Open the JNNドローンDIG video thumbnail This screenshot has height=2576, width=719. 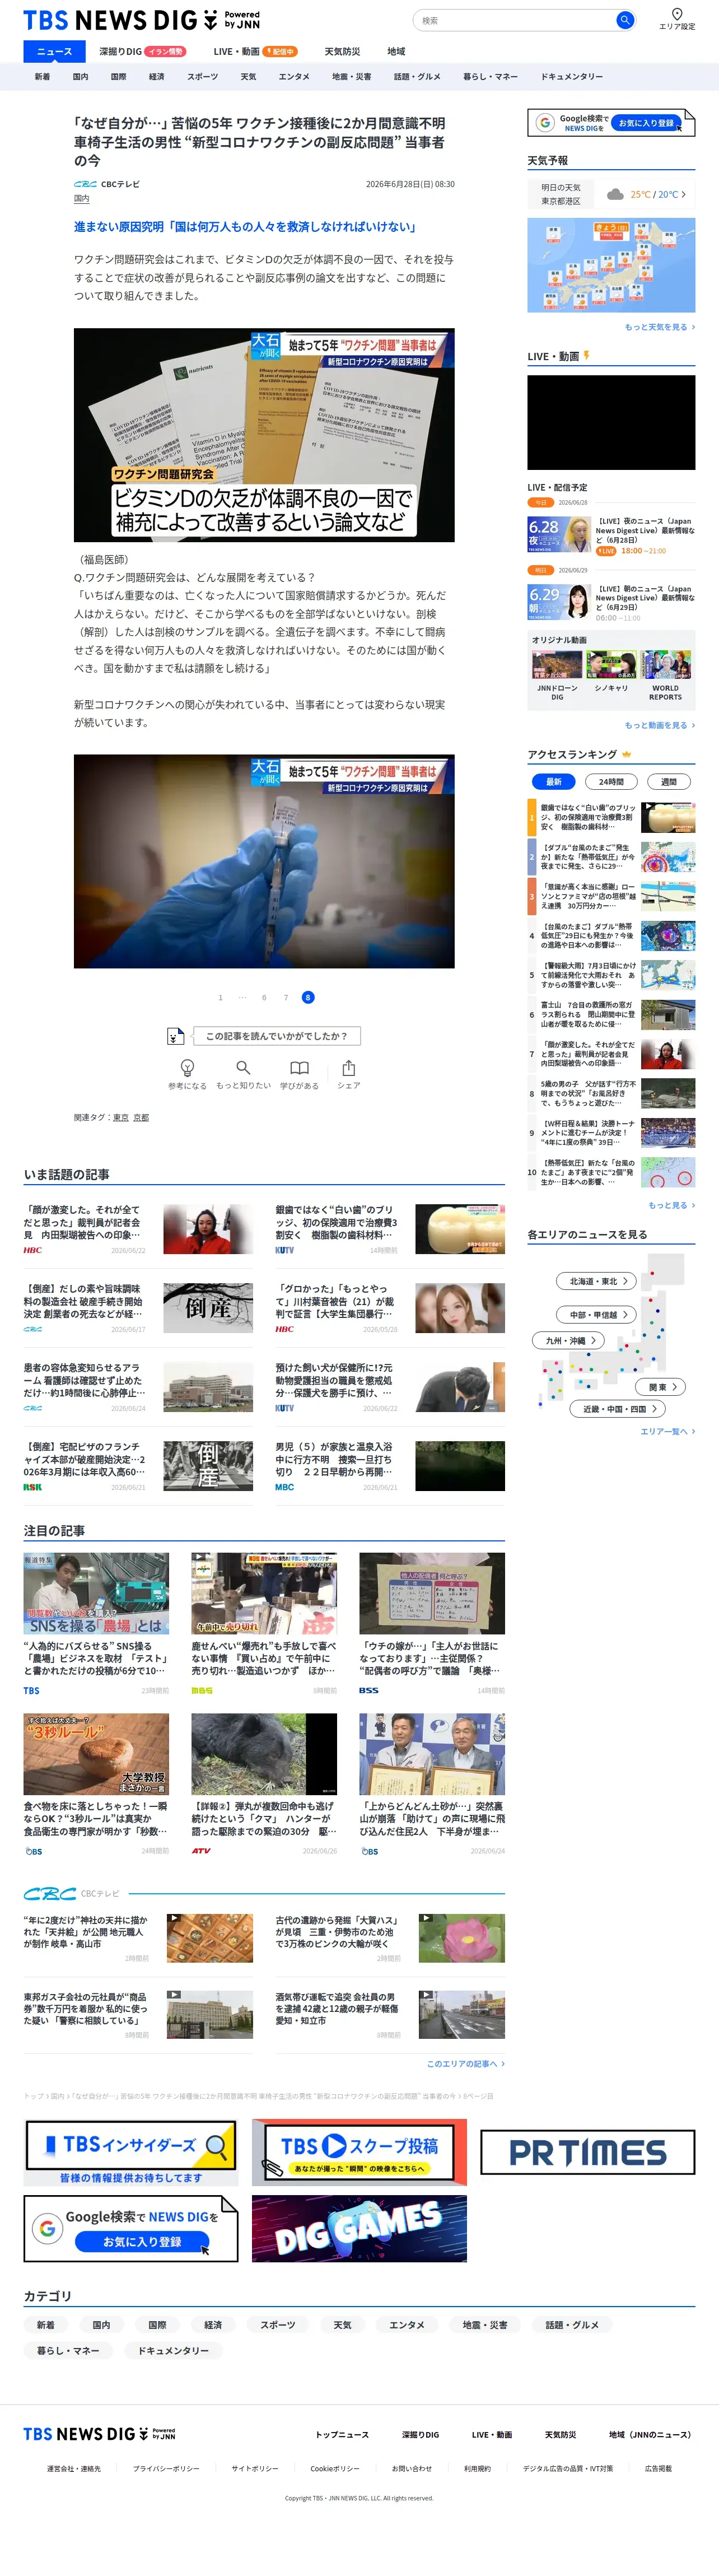point(557,666)
